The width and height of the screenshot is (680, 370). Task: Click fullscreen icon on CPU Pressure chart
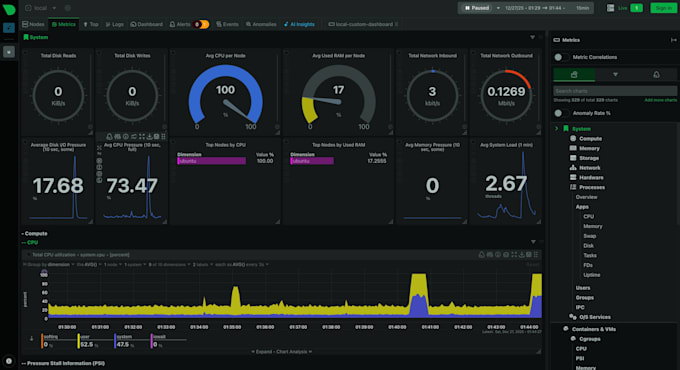tap(141, 137)
